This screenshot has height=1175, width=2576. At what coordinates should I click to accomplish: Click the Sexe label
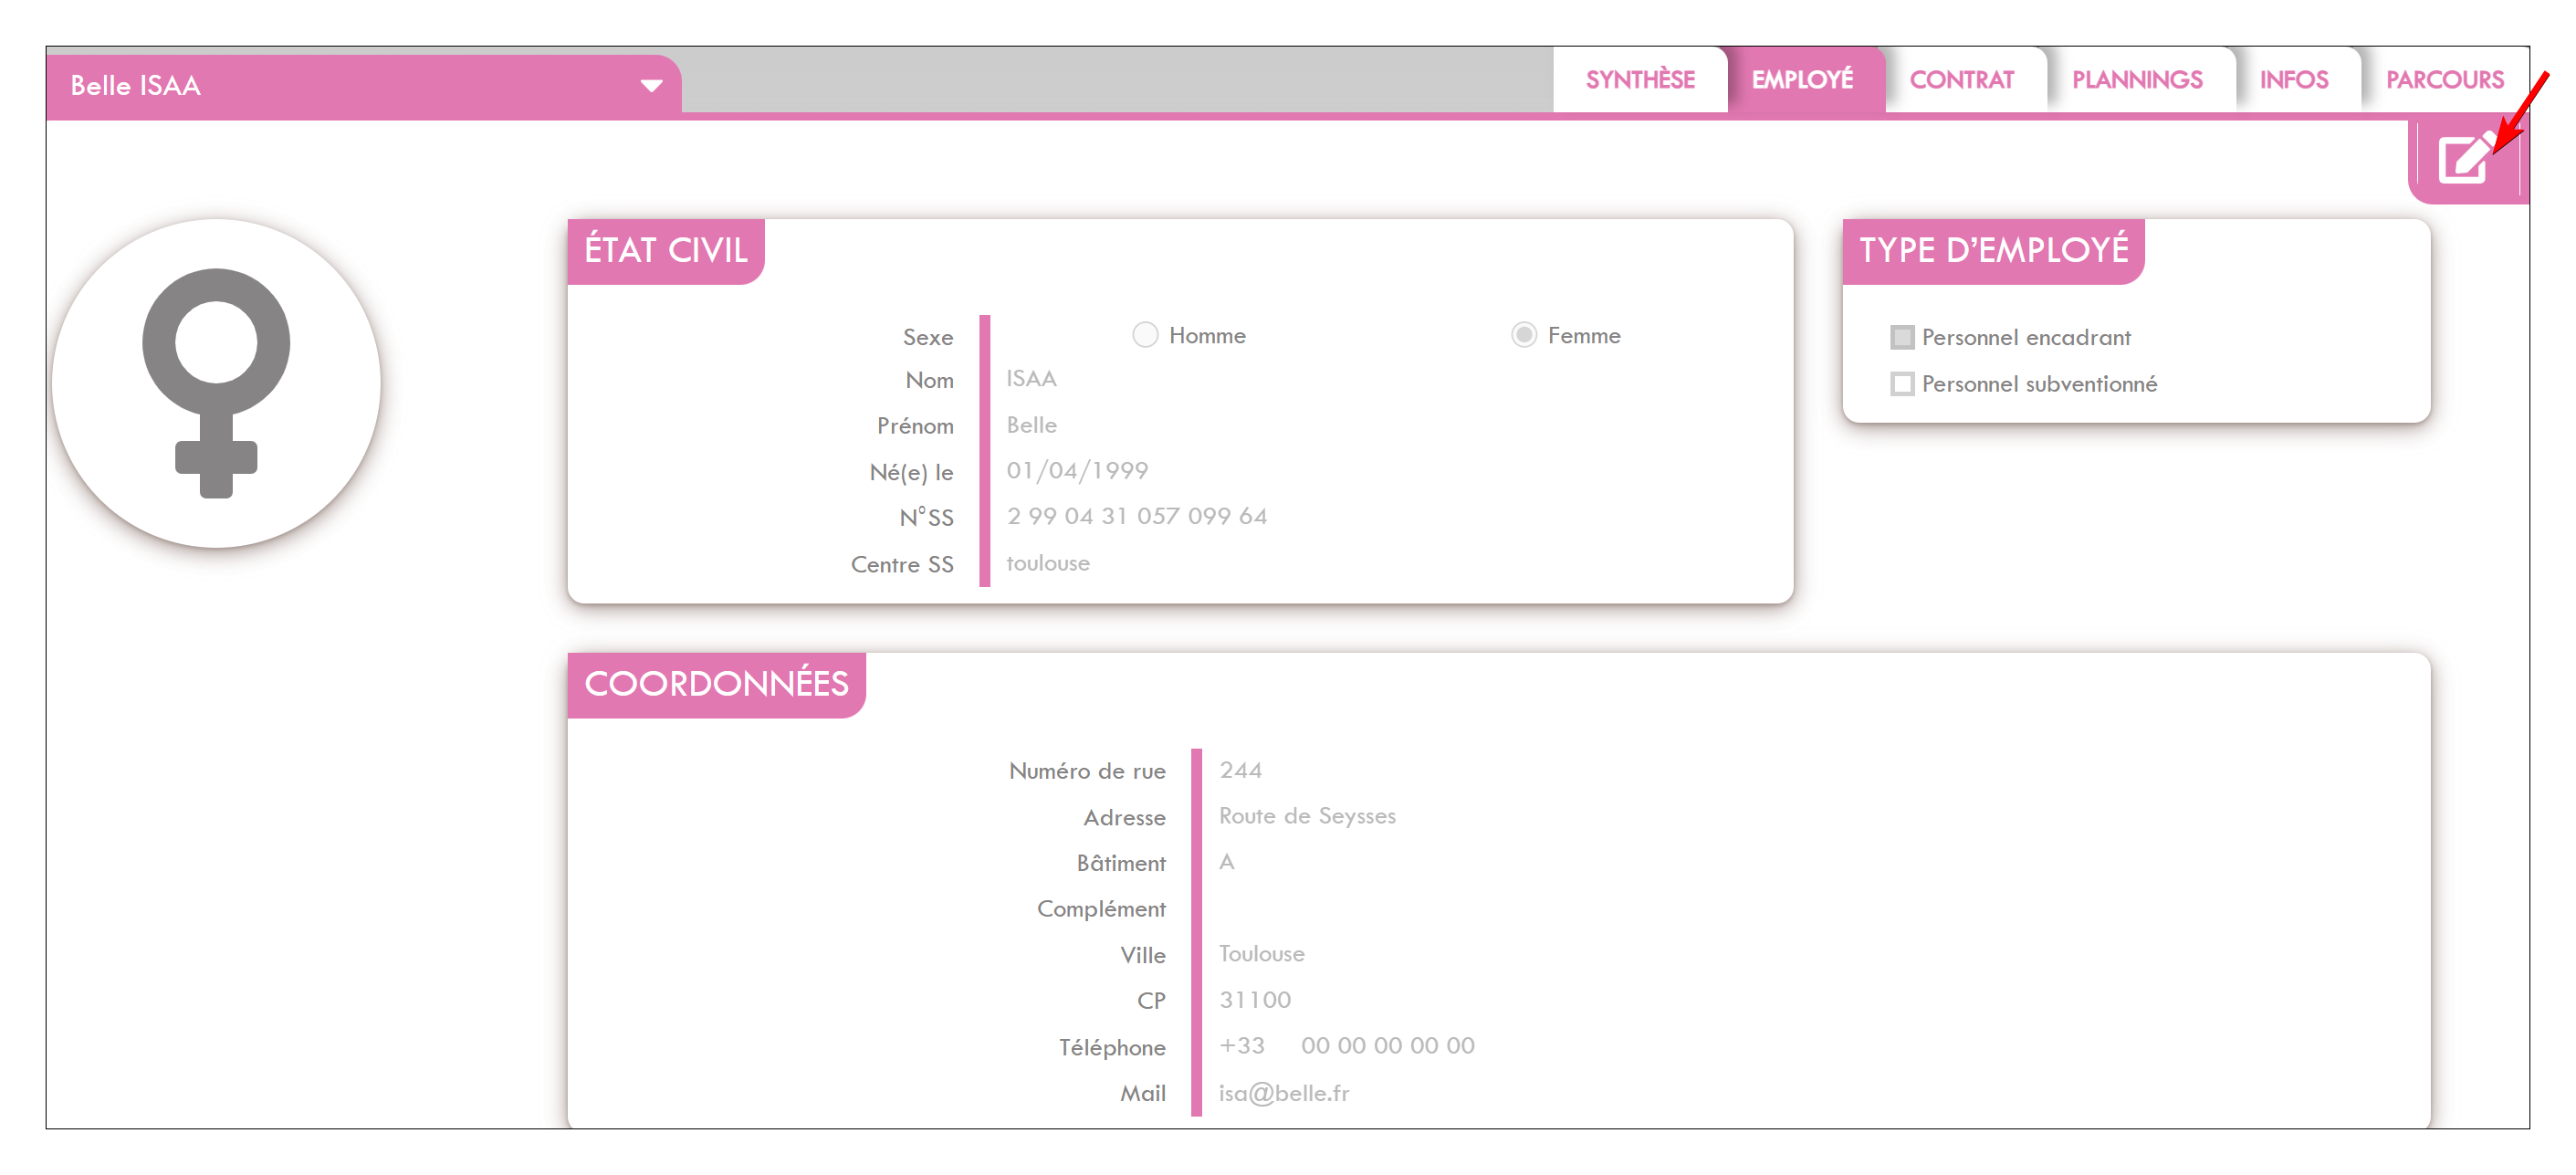[928, 338]
